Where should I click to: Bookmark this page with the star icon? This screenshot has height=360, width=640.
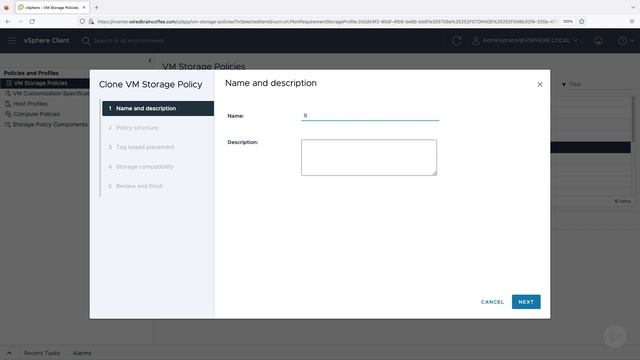(x=582, y=21)
